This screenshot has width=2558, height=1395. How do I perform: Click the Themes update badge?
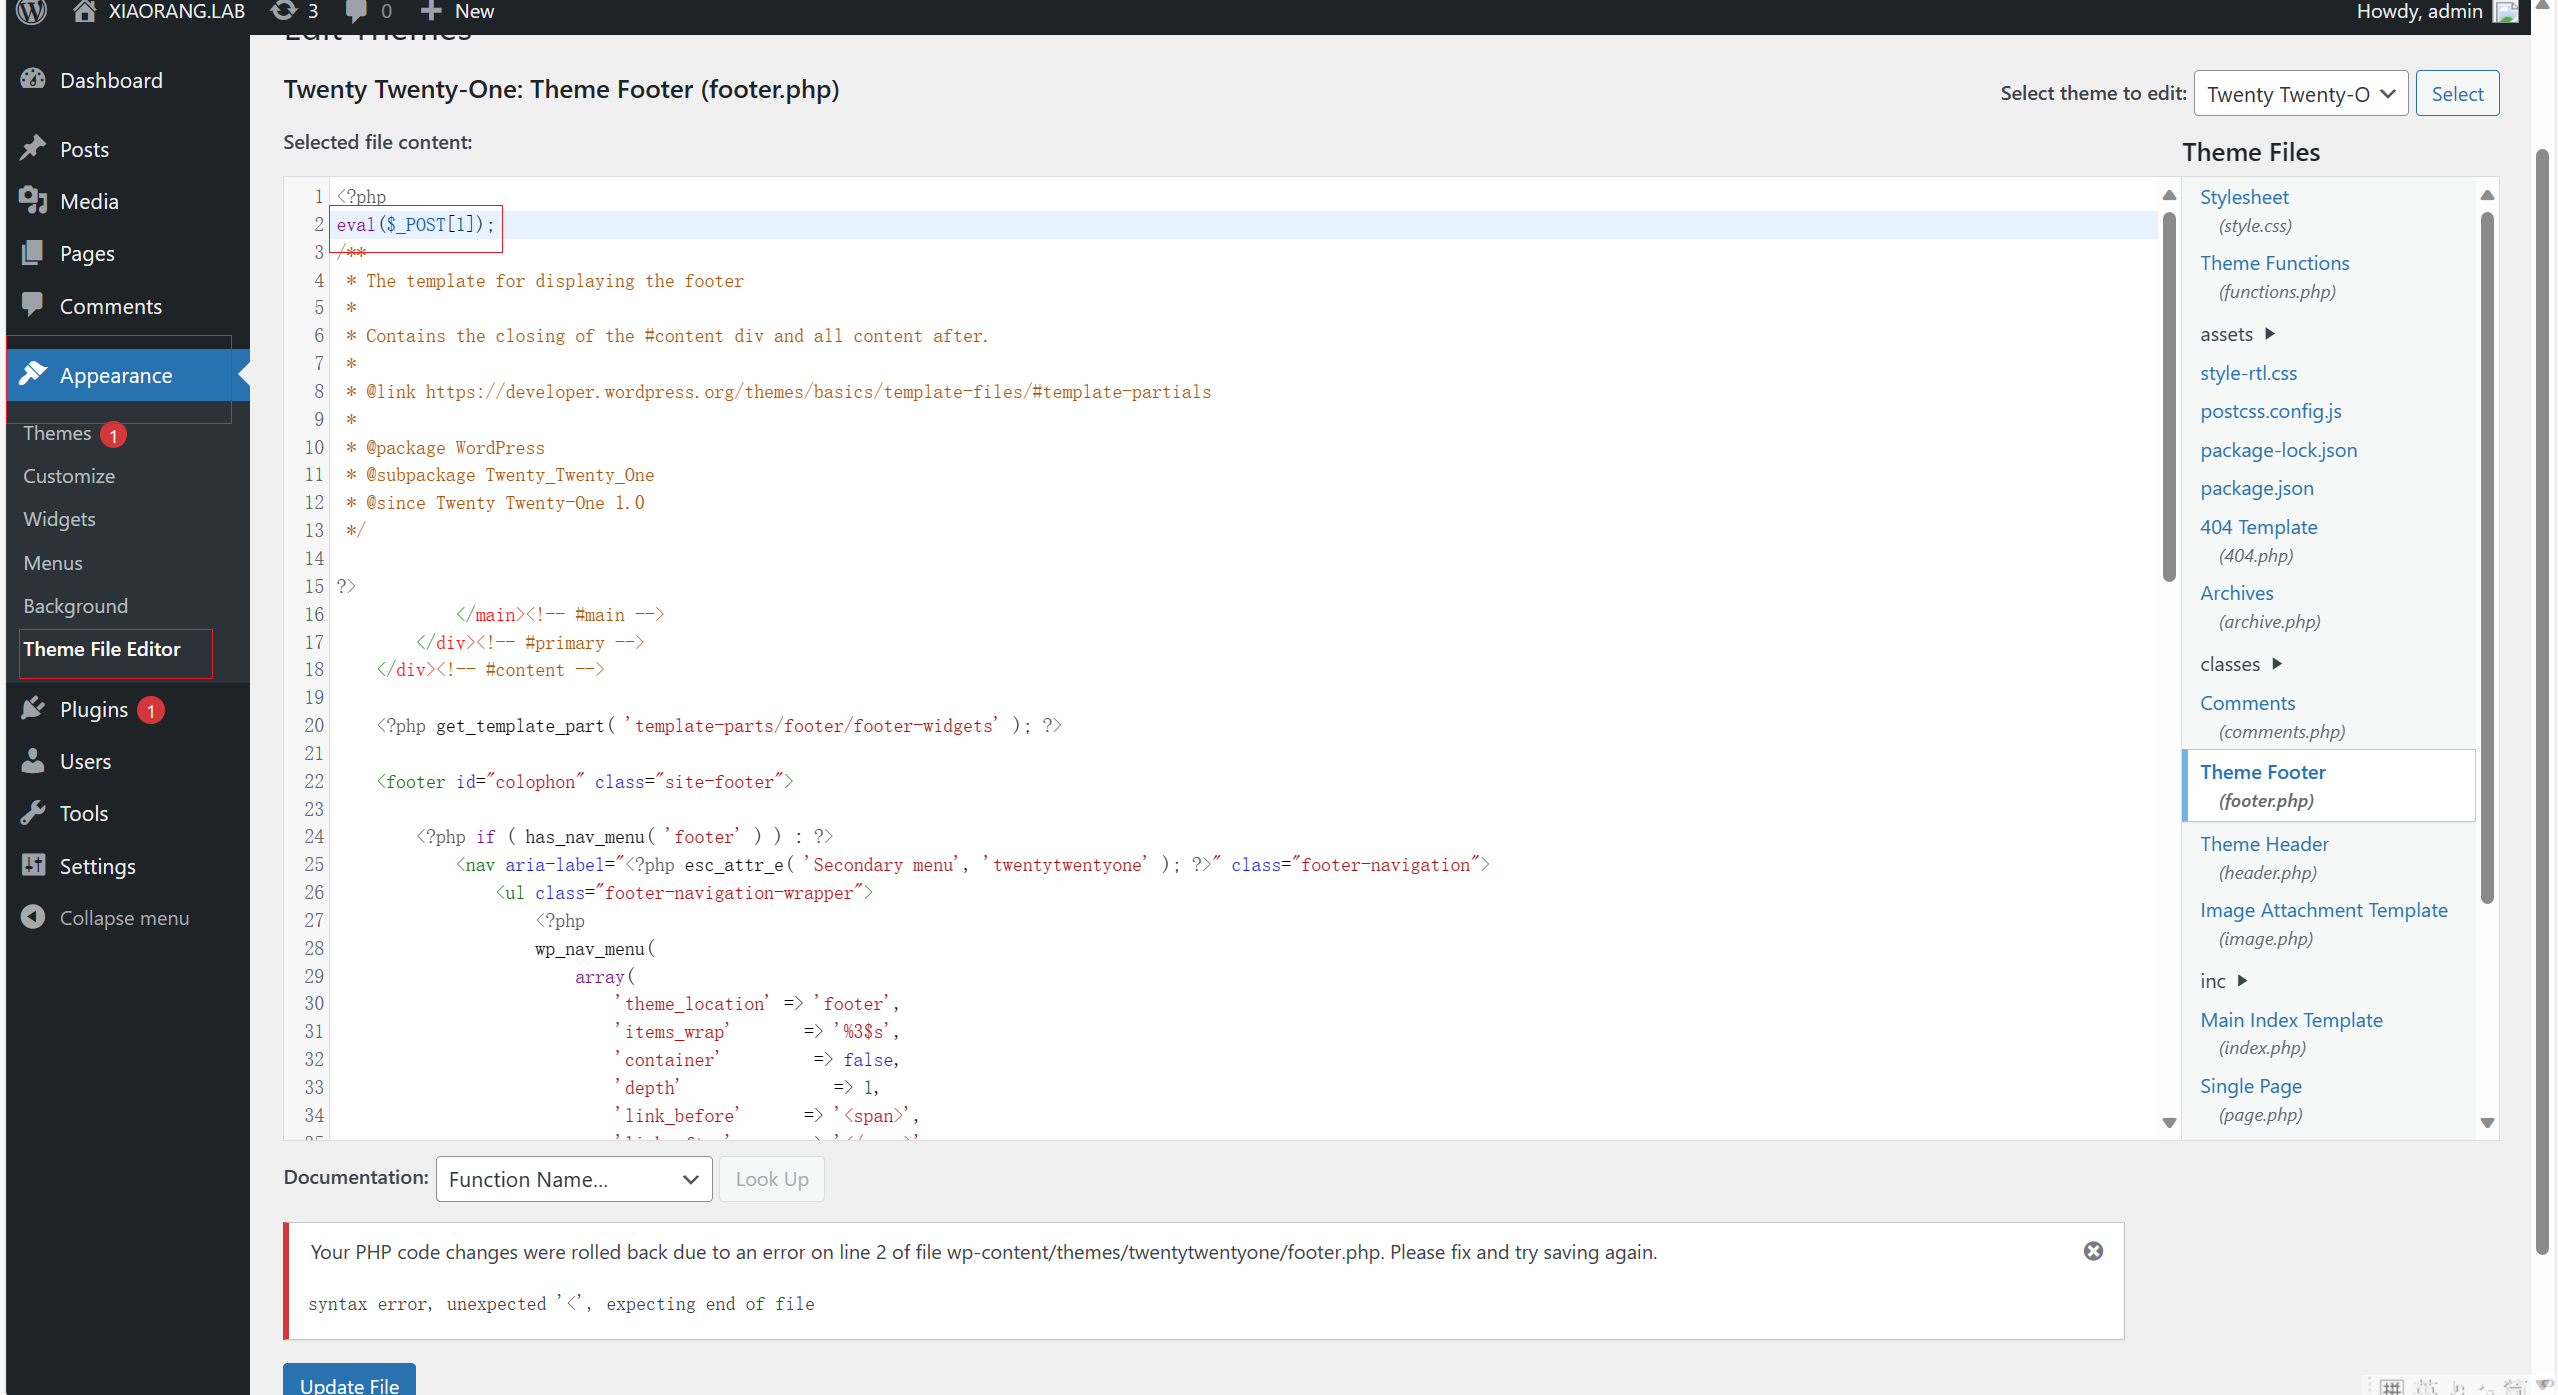[x=113, y=435]
